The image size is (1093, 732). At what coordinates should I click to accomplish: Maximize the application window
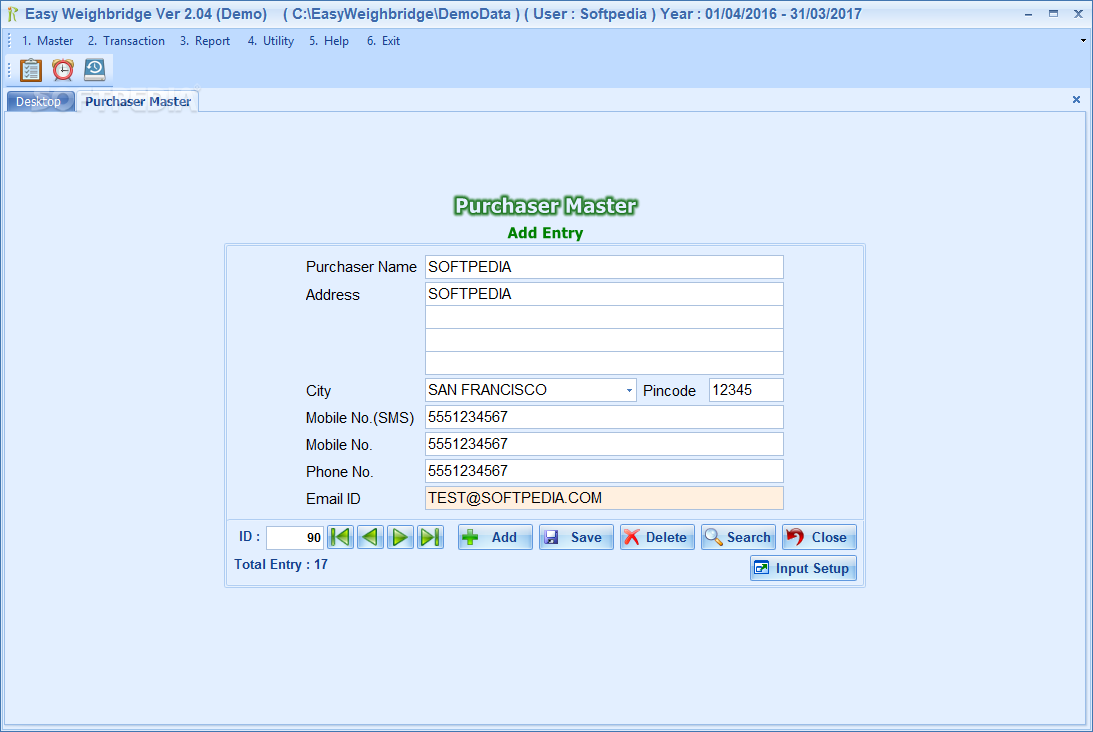point(1053,14)
